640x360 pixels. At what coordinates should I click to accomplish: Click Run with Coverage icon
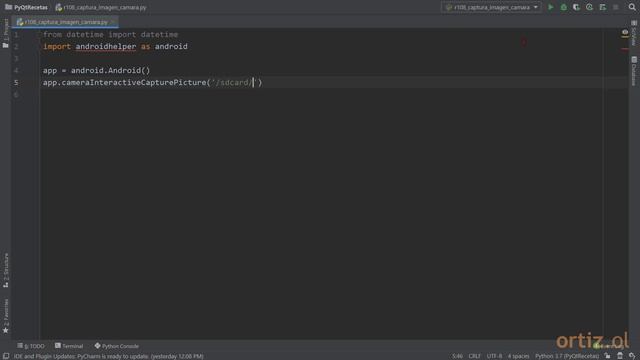(576, 7)
